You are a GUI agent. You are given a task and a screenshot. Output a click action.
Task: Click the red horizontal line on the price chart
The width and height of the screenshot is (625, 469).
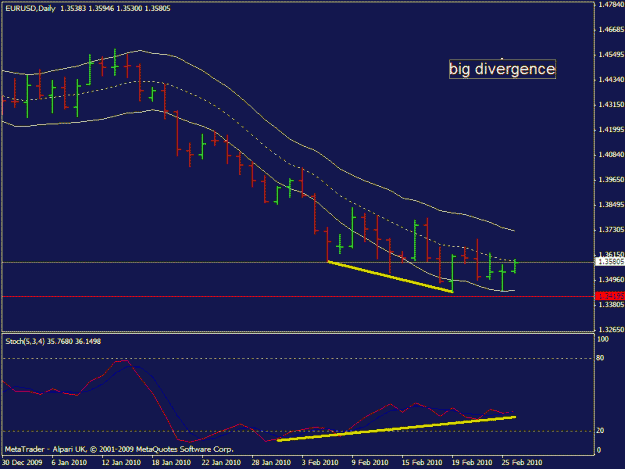point(298,296)
